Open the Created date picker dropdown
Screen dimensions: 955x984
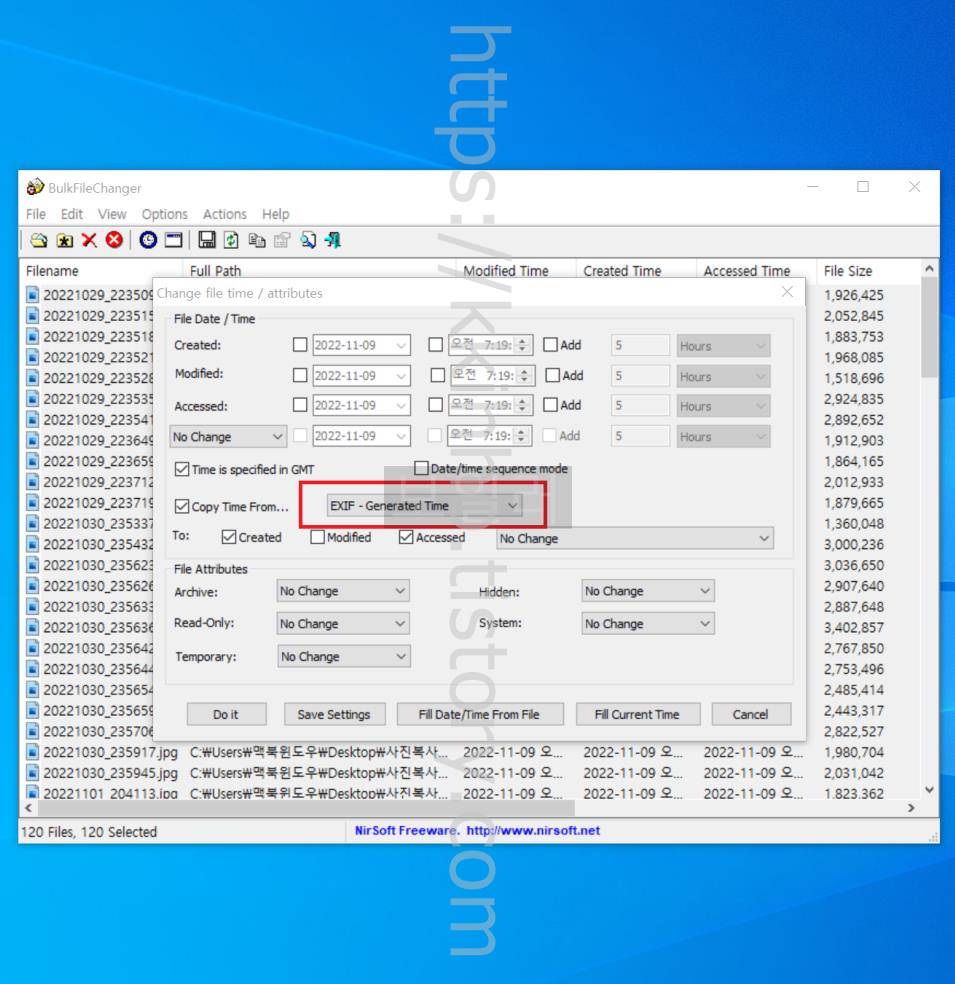pyautogui.click(x=401, y=345)
